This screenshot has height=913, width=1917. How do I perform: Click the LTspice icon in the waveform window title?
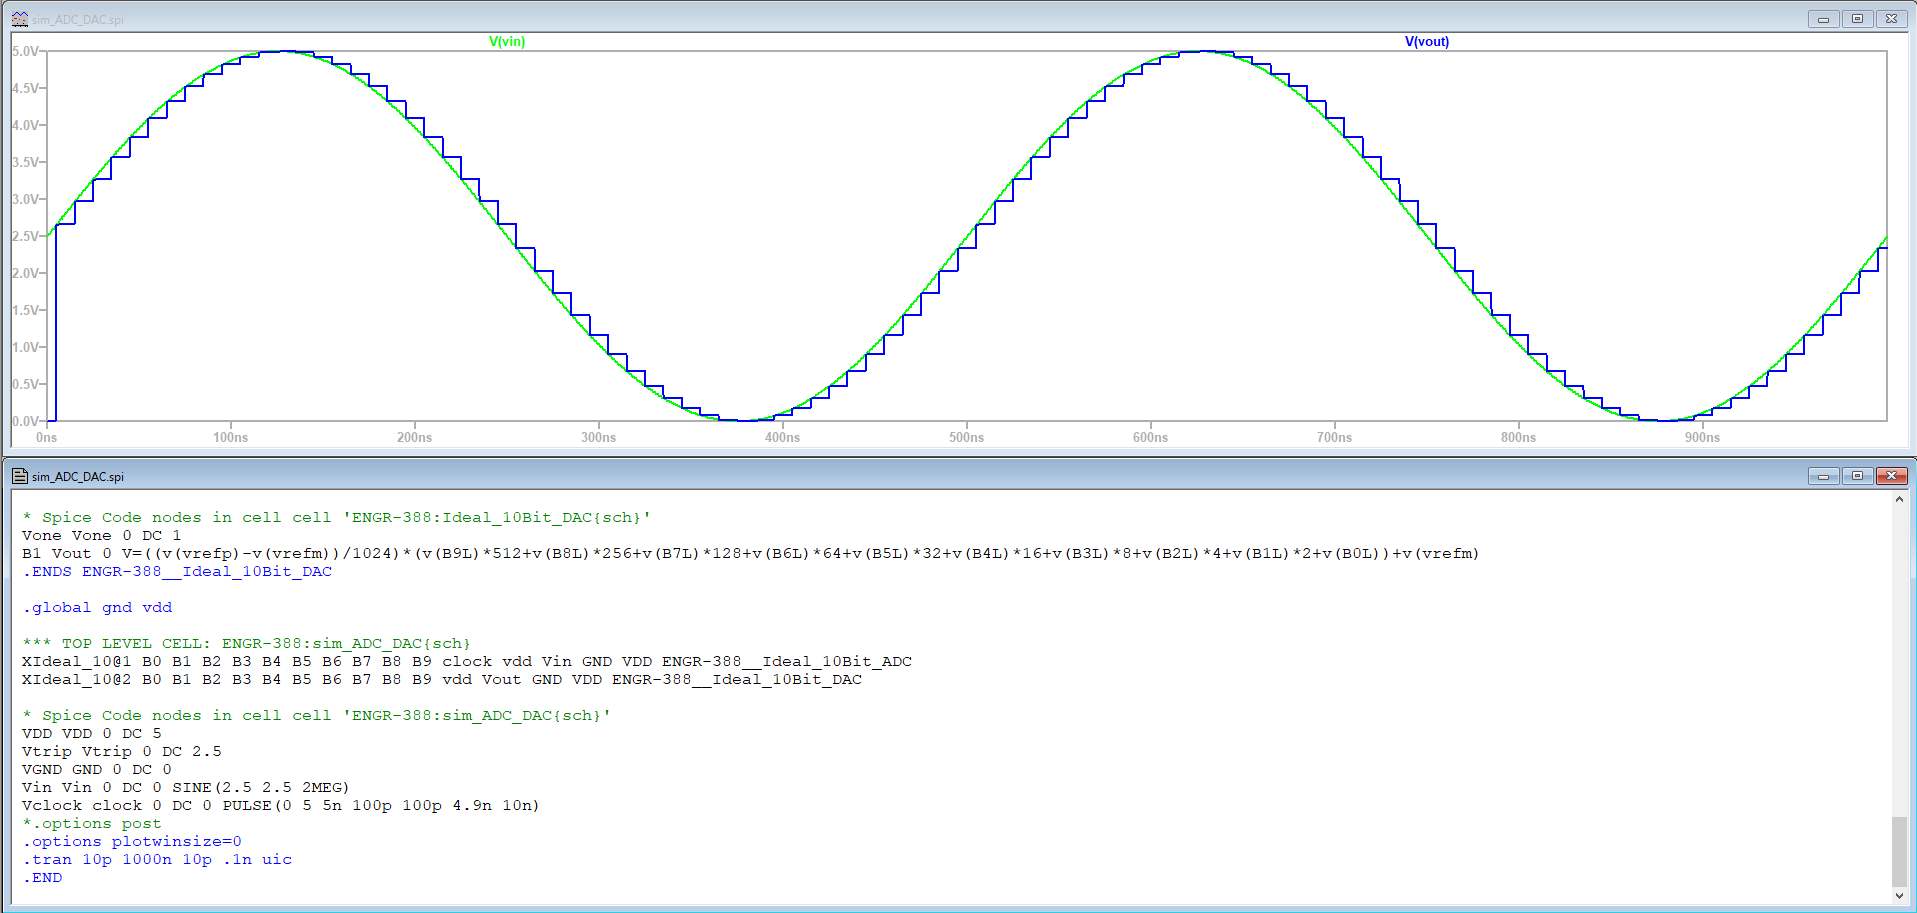coord(19,19)
